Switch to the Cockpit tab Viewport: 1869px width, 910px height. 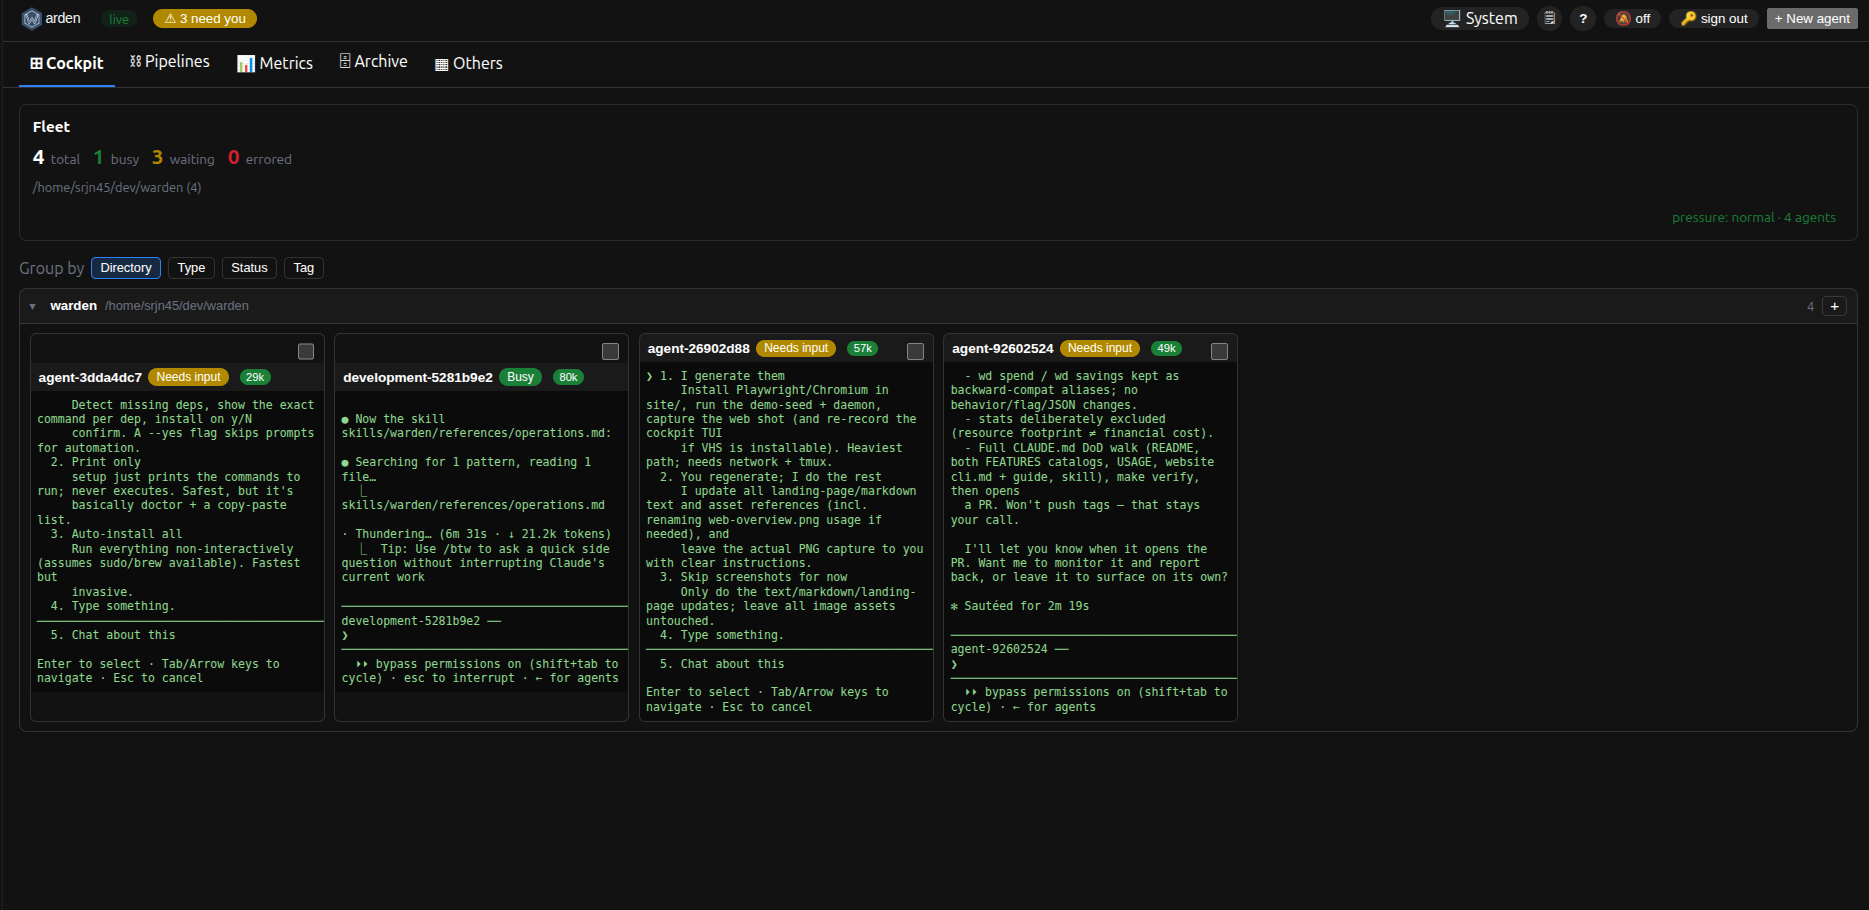click(x=66, y=63)
